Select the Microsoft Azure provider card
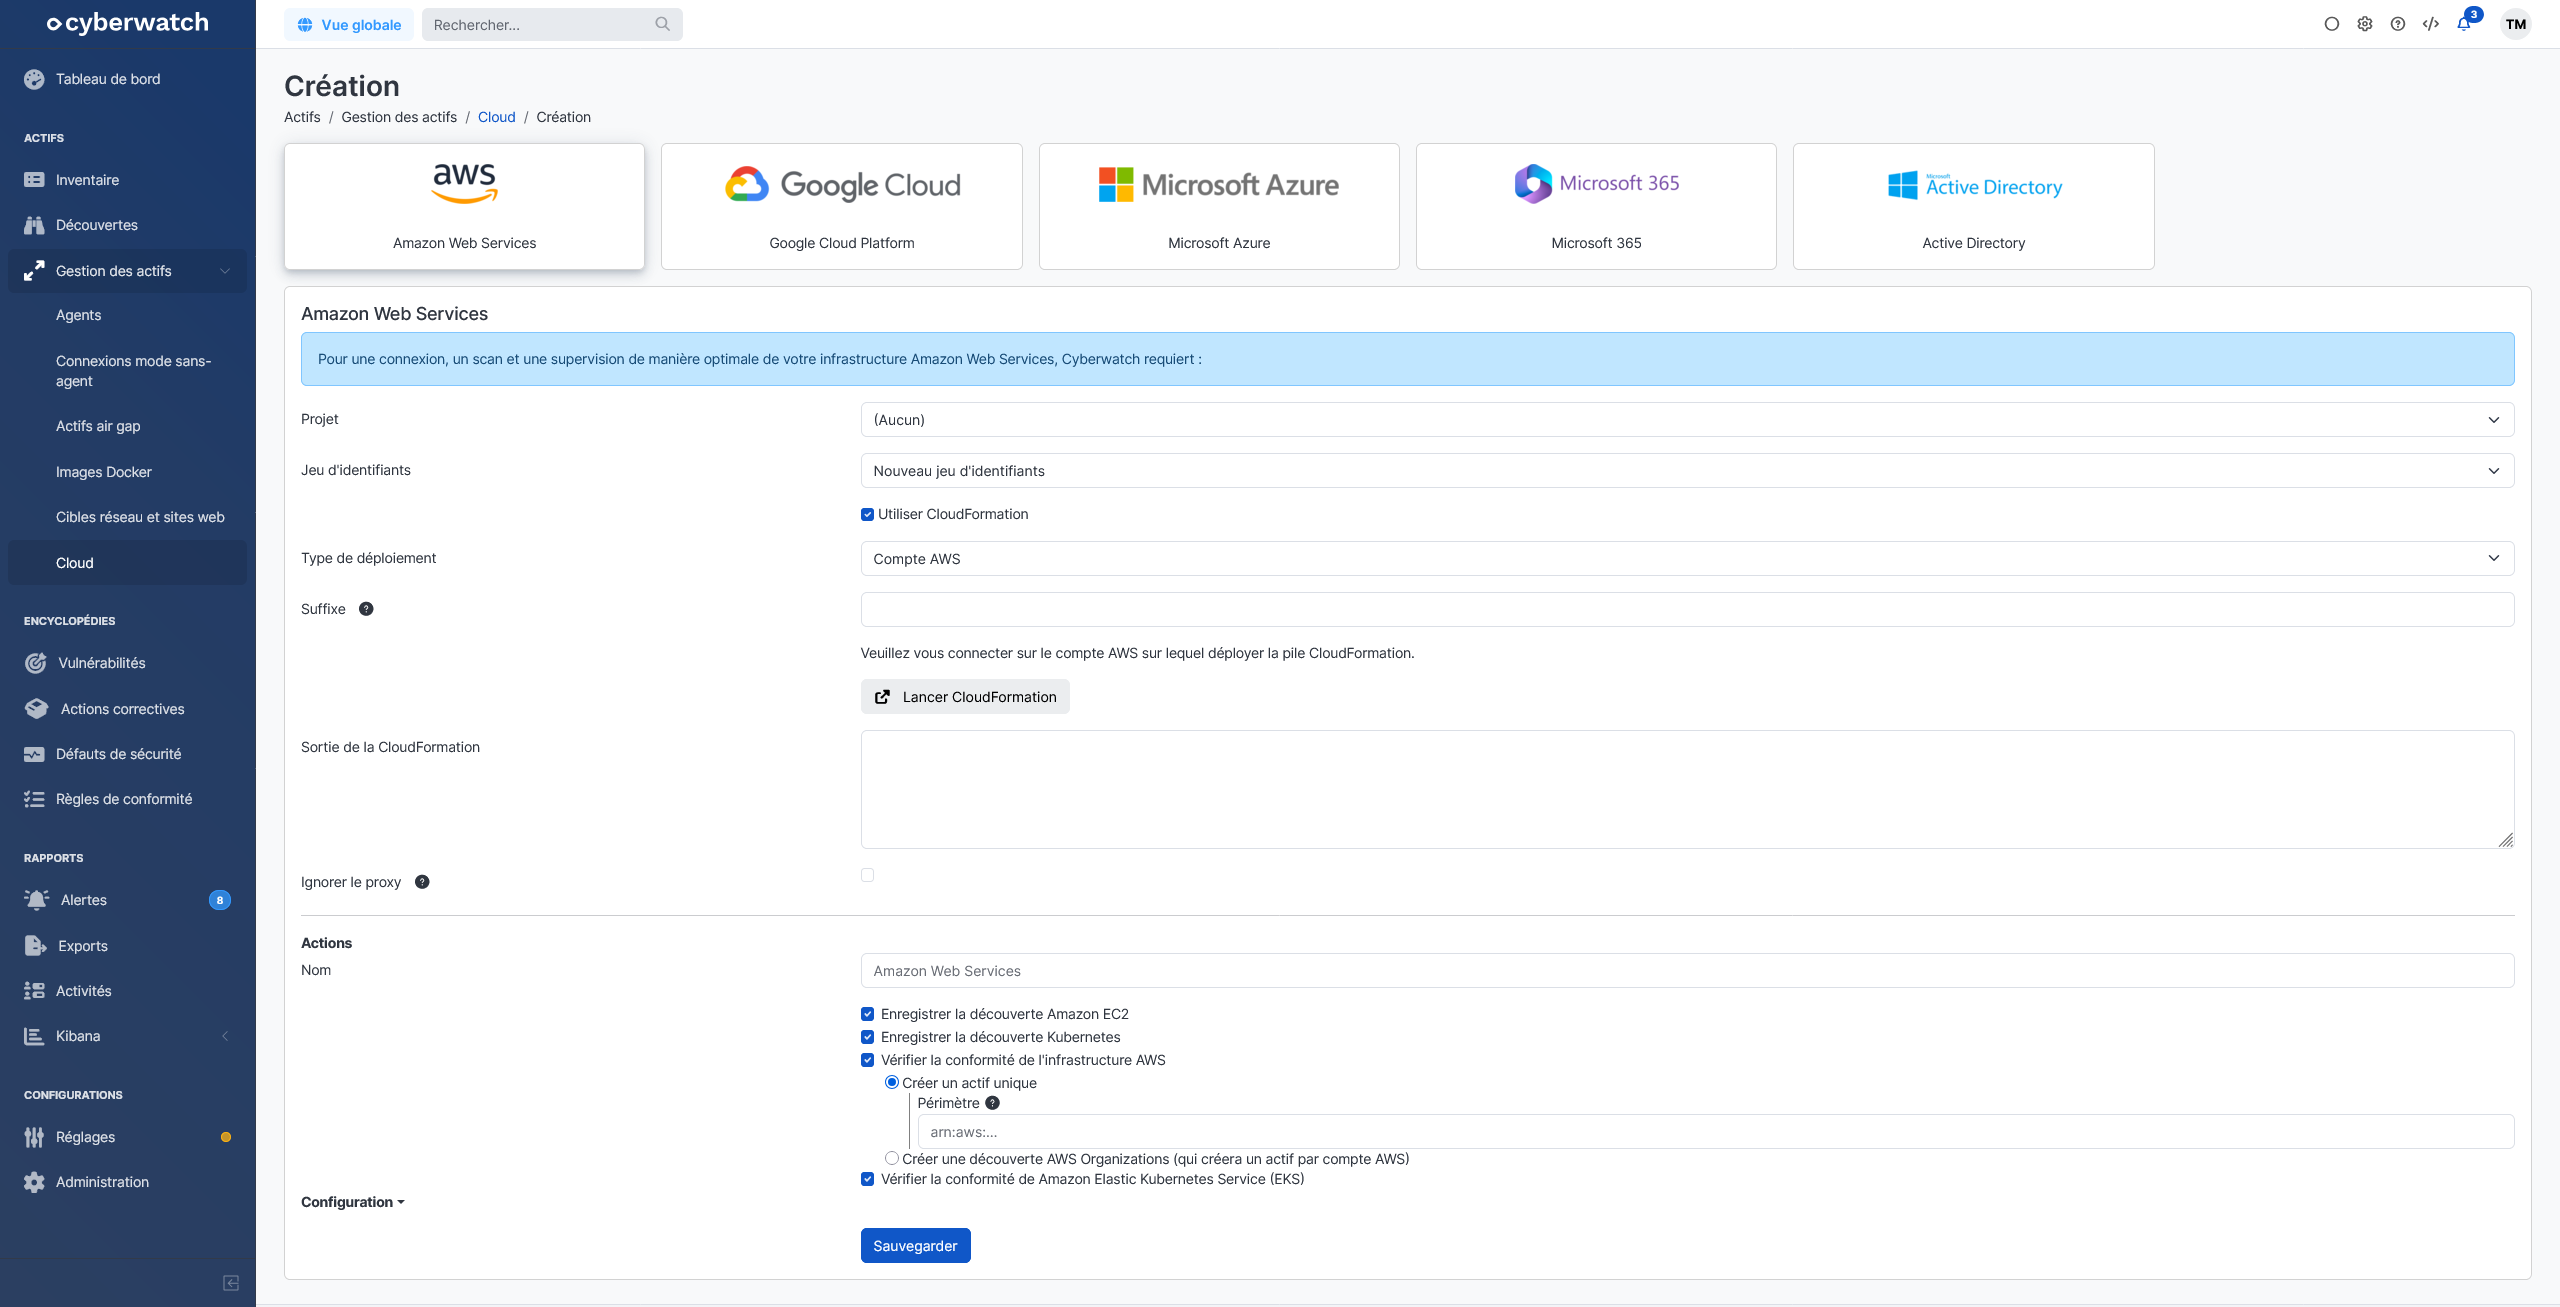The width and height of the screenshot is (2560, 1307). 1218,206
